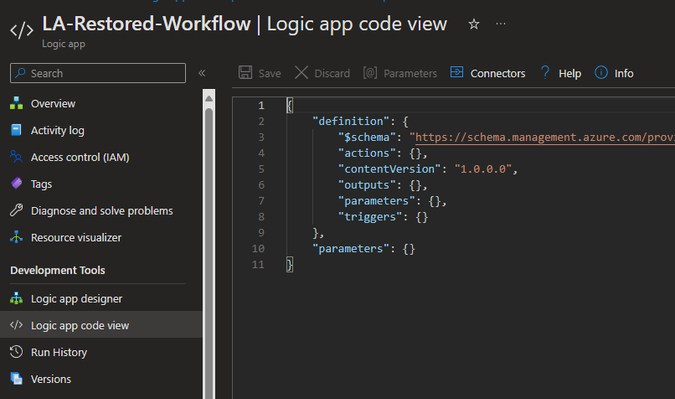Click the Overview icon in the sidebar
Screen dimensions: 675x399
point(16,103)
